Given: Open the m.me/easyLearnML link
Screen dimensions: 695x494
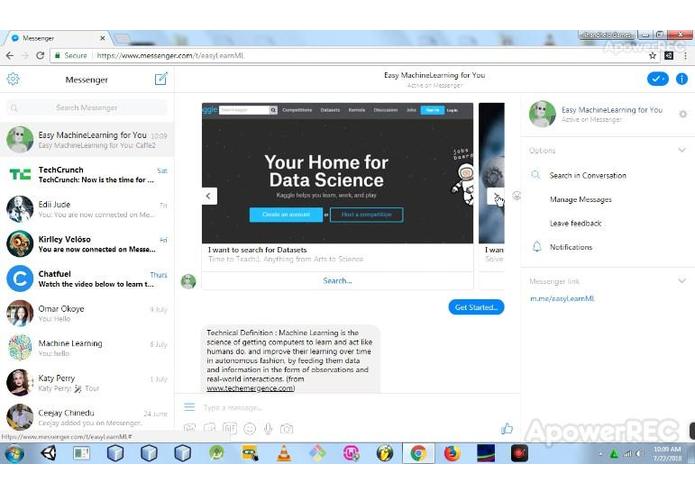Looking at the screenshot, I should (x=562, y=299).
